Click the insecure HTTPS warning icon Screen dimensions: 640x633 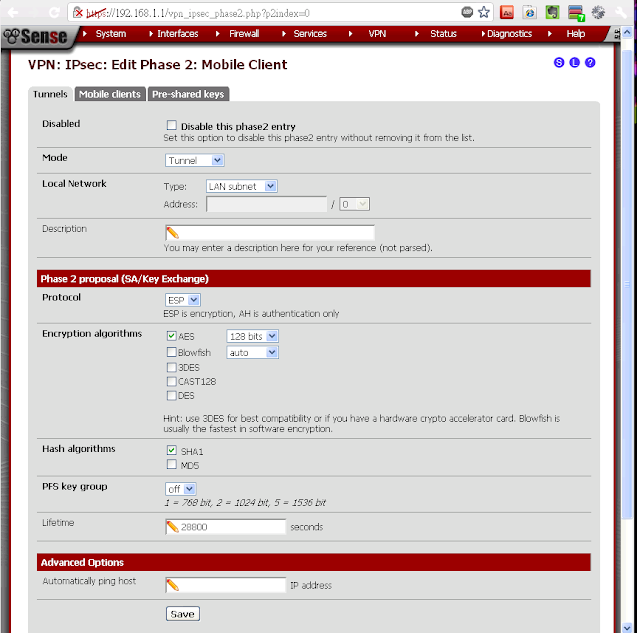(78, 13)
